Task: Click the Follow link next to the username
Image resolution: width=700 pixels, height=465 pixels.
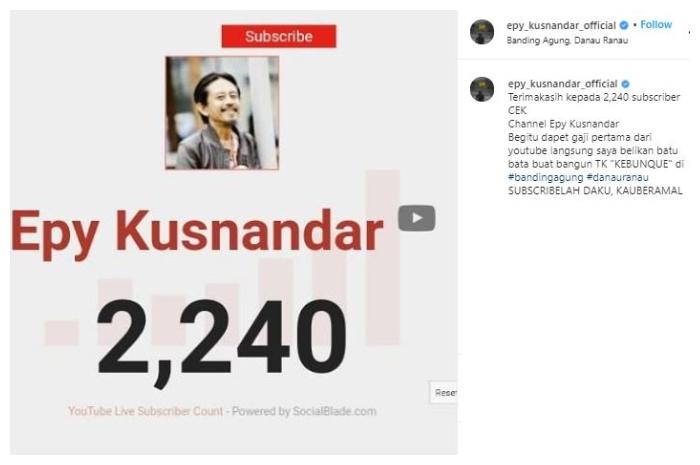Action: click(656, 25)
